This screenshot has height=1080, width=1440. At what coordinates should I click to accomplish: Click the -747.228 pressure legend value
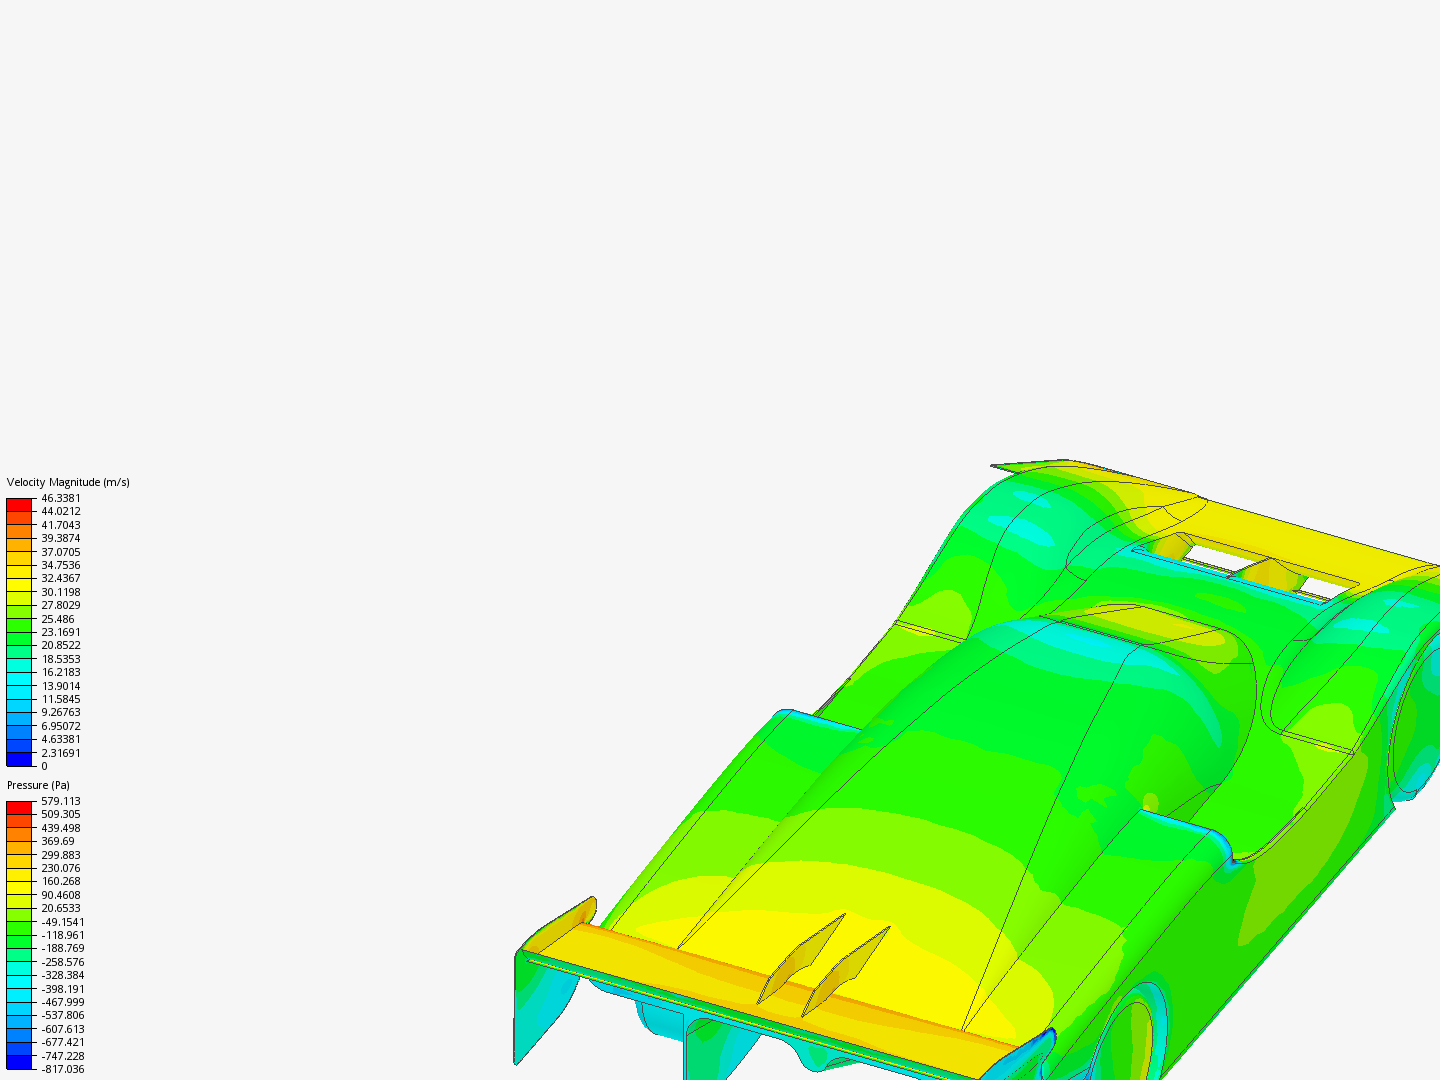(63, 1056)
